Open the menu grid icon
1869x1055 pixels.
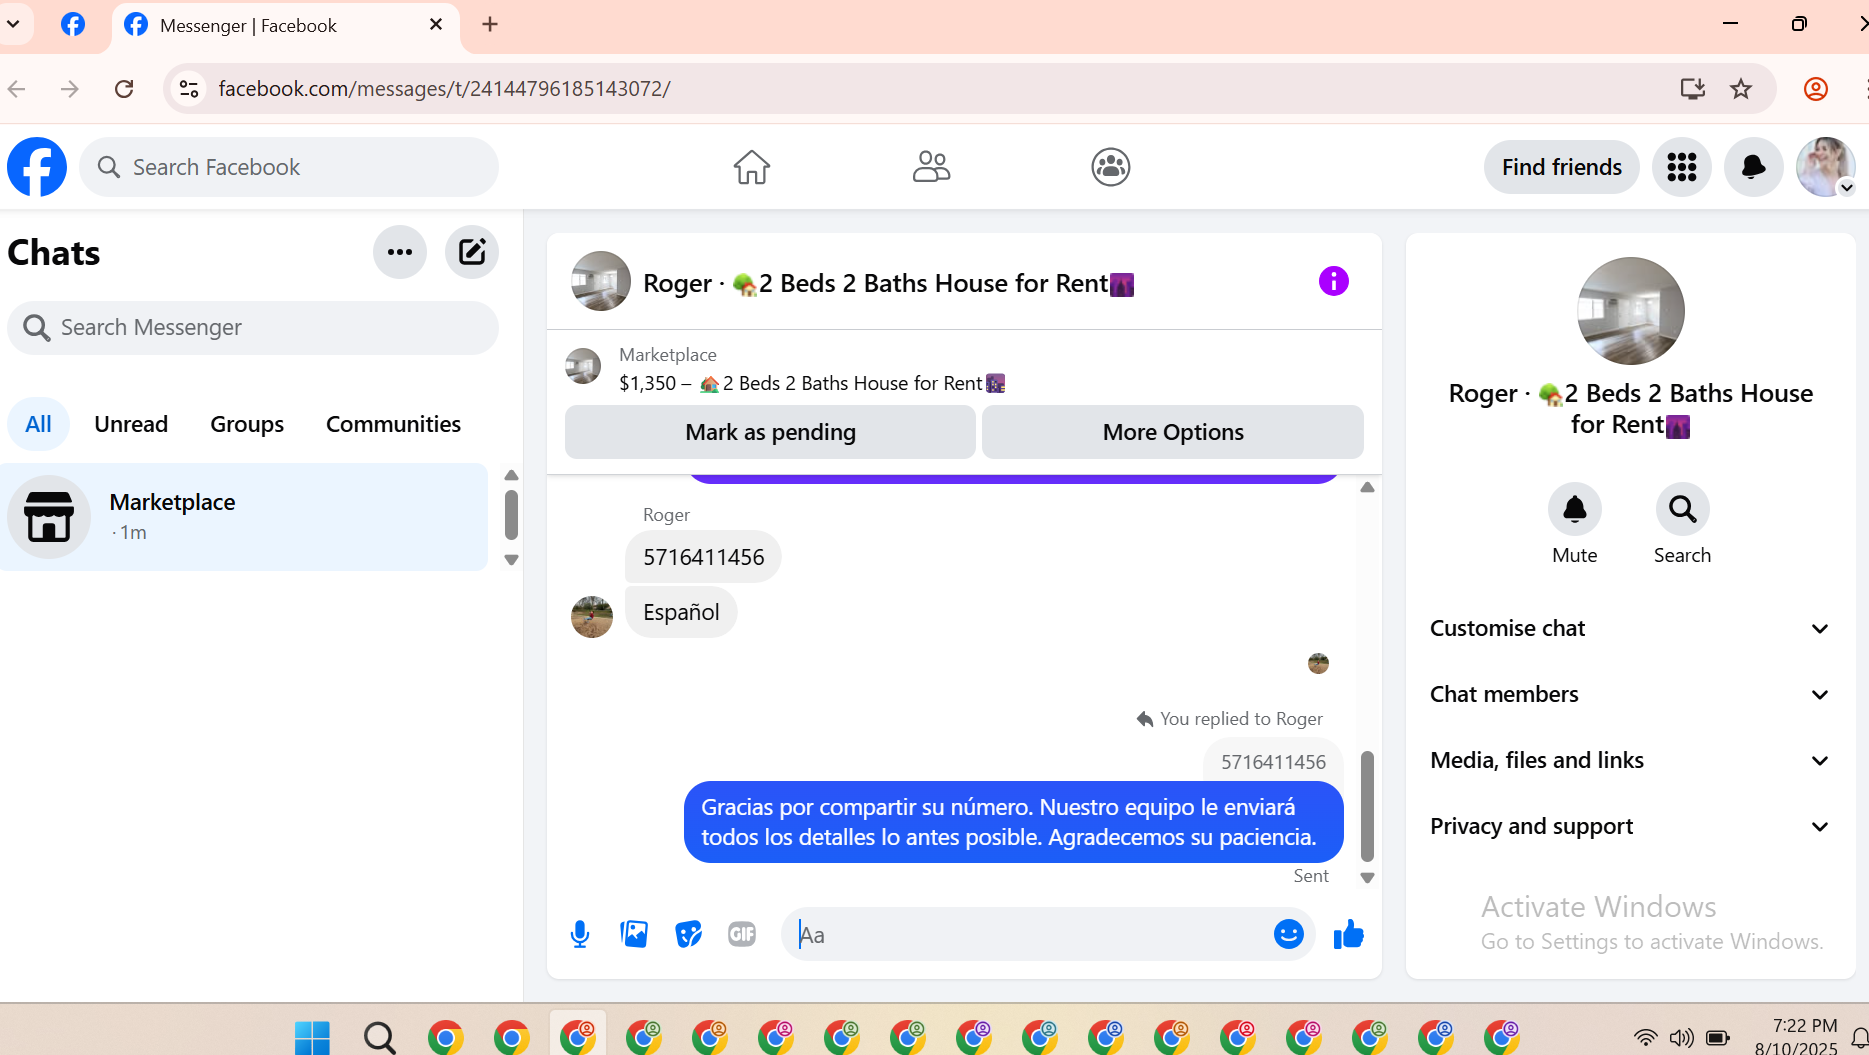1681,167
